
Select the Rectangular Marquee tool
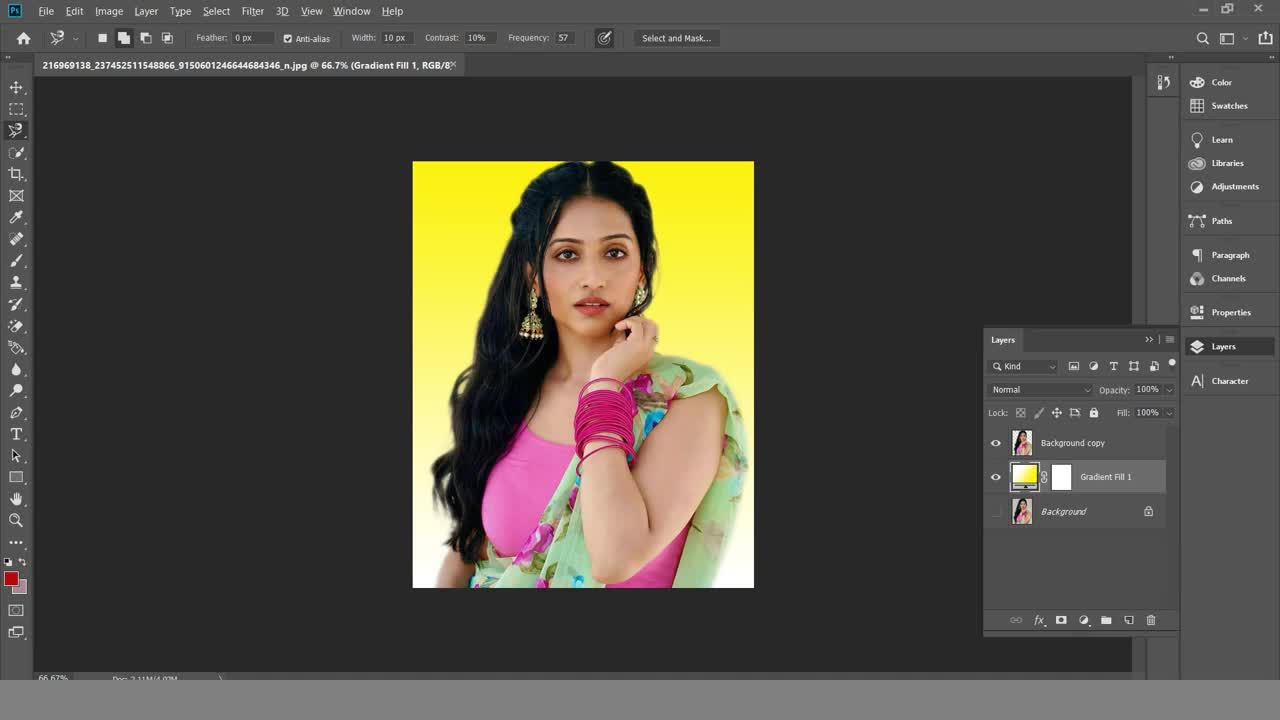click(16, 109)
